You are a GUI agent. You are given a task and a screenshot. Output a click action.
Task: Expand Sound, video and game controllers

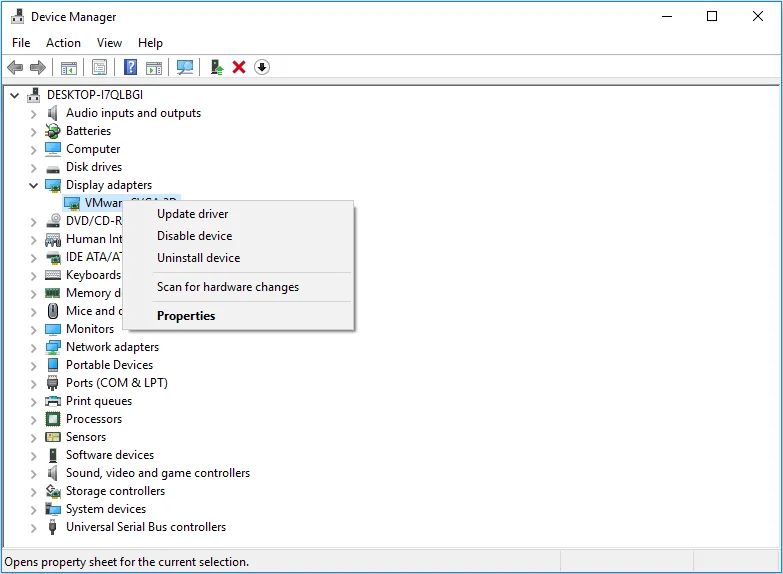pos(33,474)
